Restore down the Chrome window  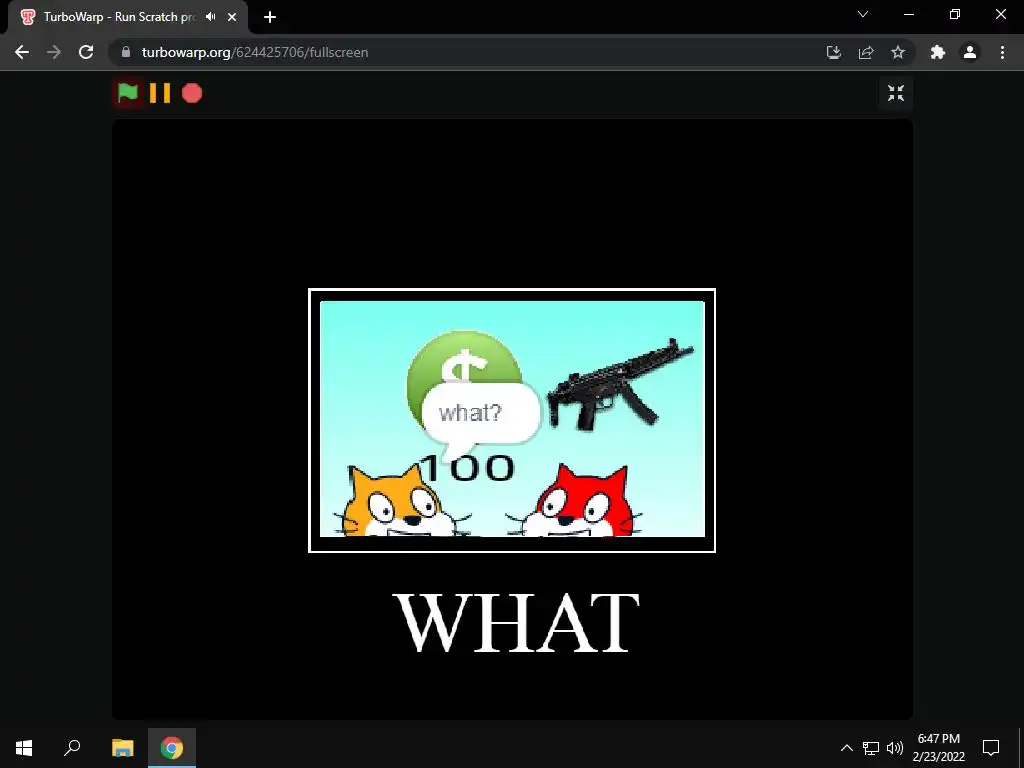955,14
